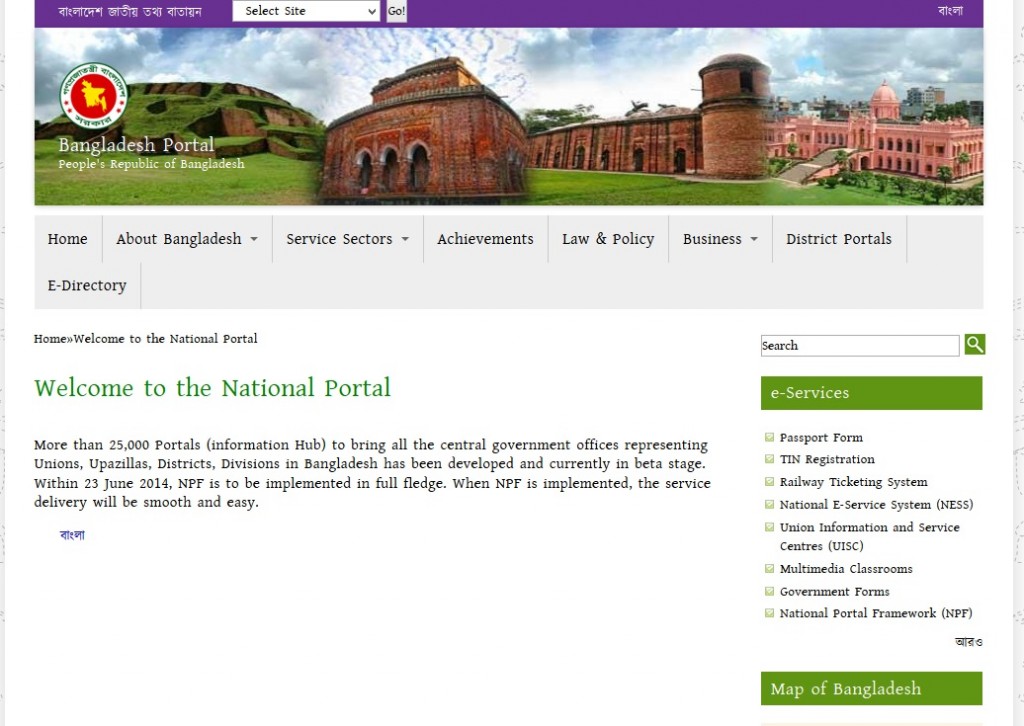Open the E-Directory menu item
Image resolution: width=1024 pixels, height=726 pixels.
point(87,285)
